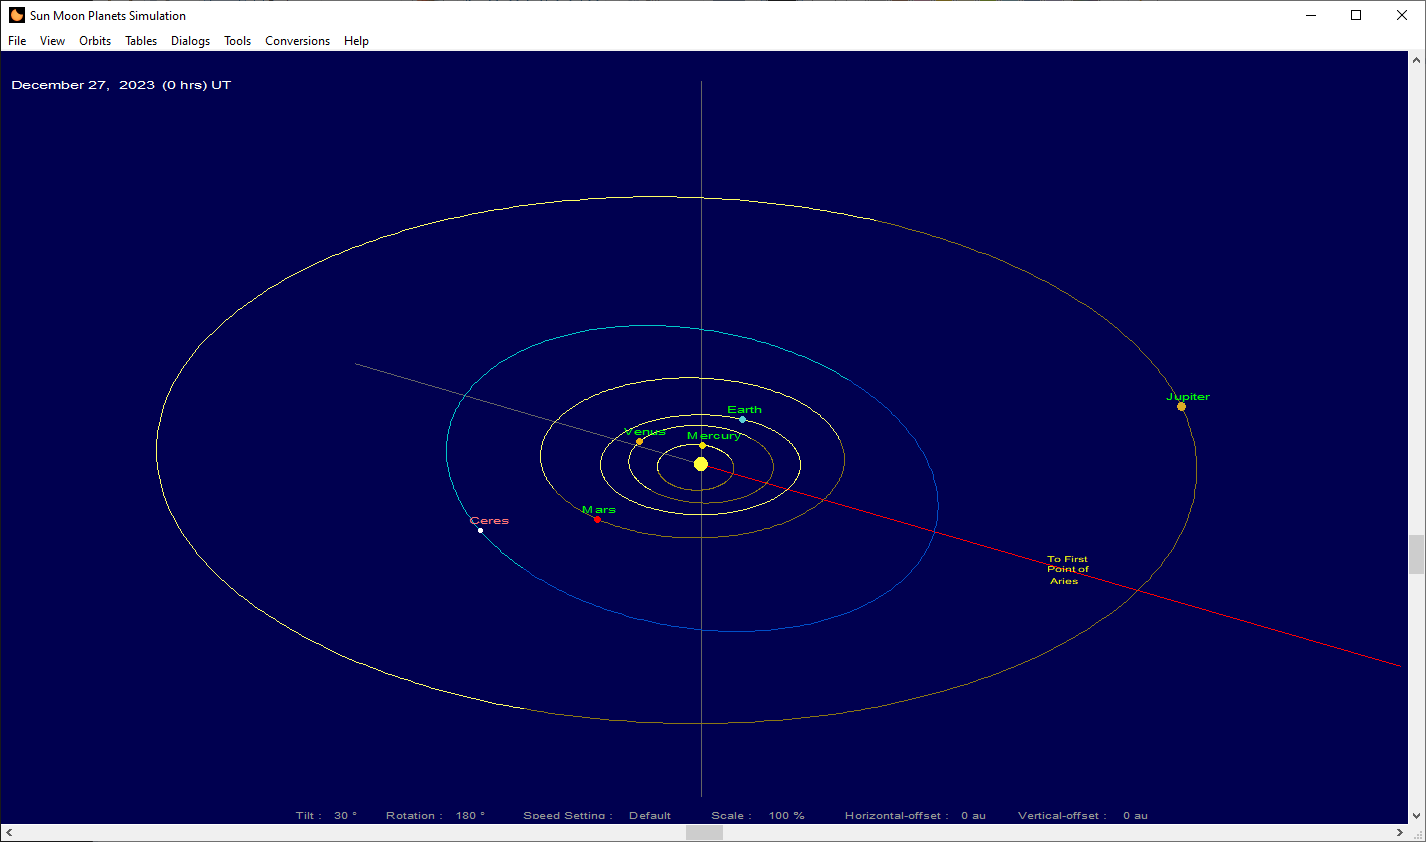Image resolution: width=1426 pixels, height=842 pixels.
Task: Select the orange Venus planet dot
Action: (639, 442)
